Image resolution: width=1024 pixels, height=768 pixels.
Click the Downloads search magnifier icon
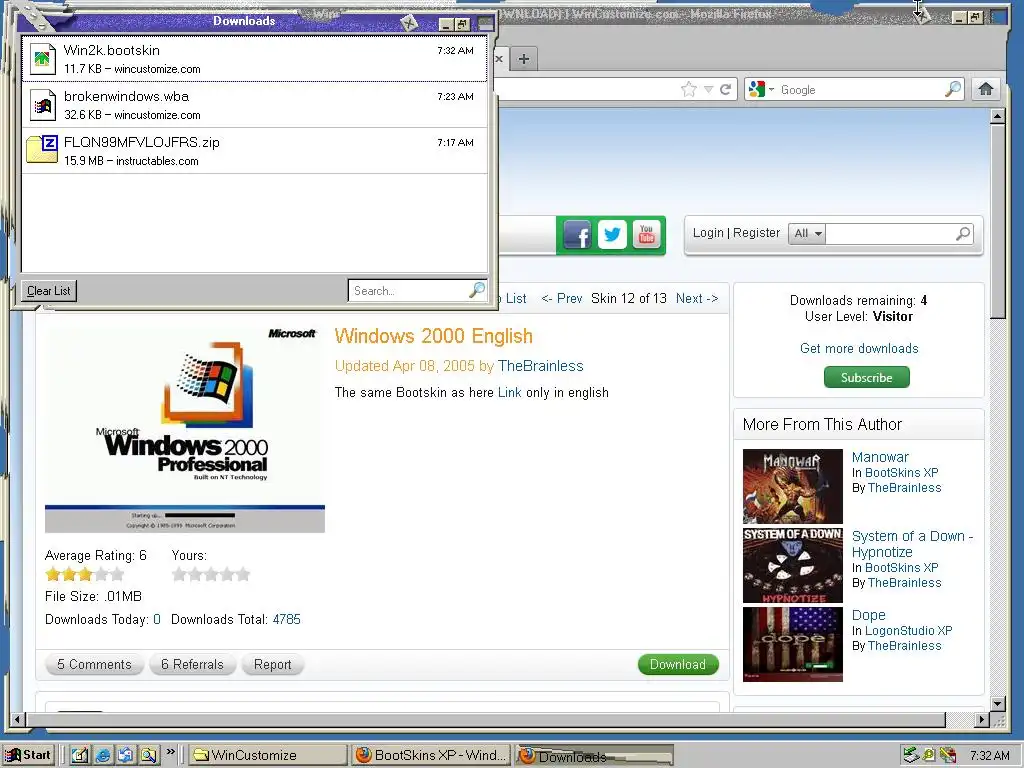point(477,290)
